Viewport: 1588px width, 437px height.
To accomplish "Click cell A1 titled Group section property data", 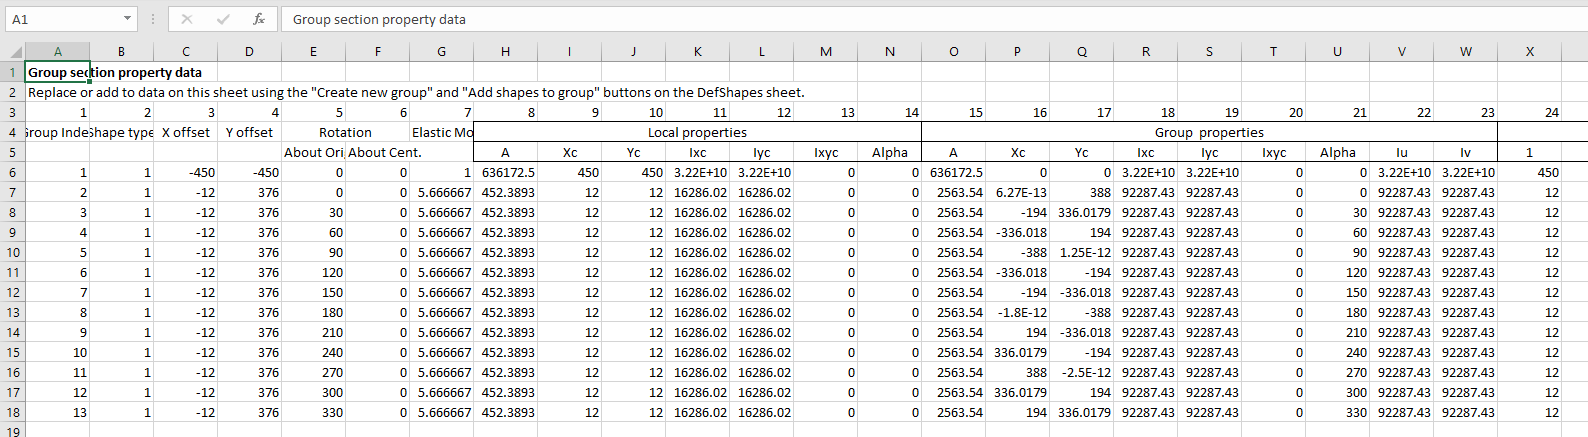I will (x=57, y=72).
